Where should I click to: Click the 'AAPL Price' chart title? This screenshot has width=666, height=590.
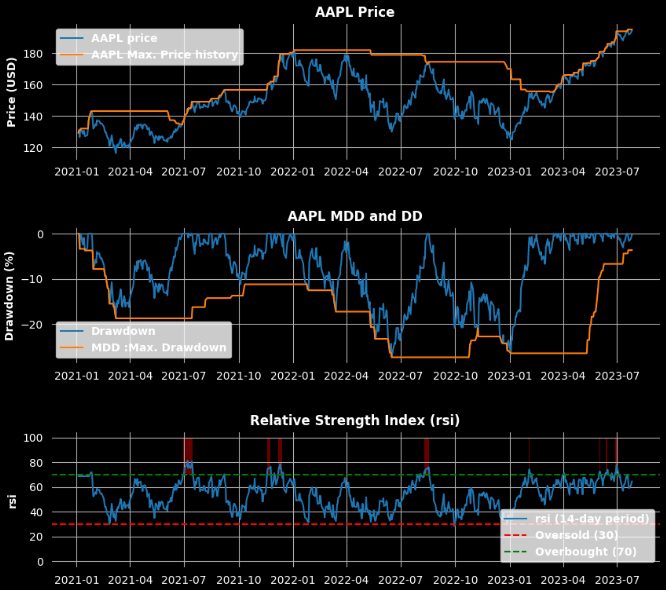click(355, 12)
